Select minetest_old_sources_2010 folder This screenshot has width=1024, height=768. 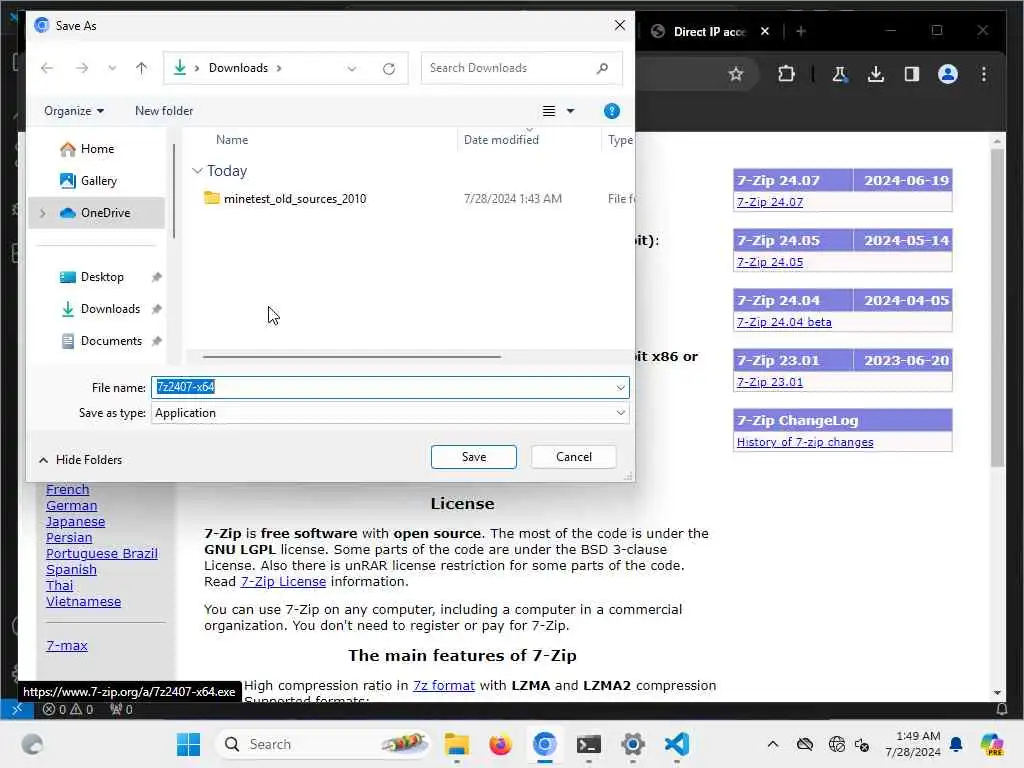tap(295, 199)
